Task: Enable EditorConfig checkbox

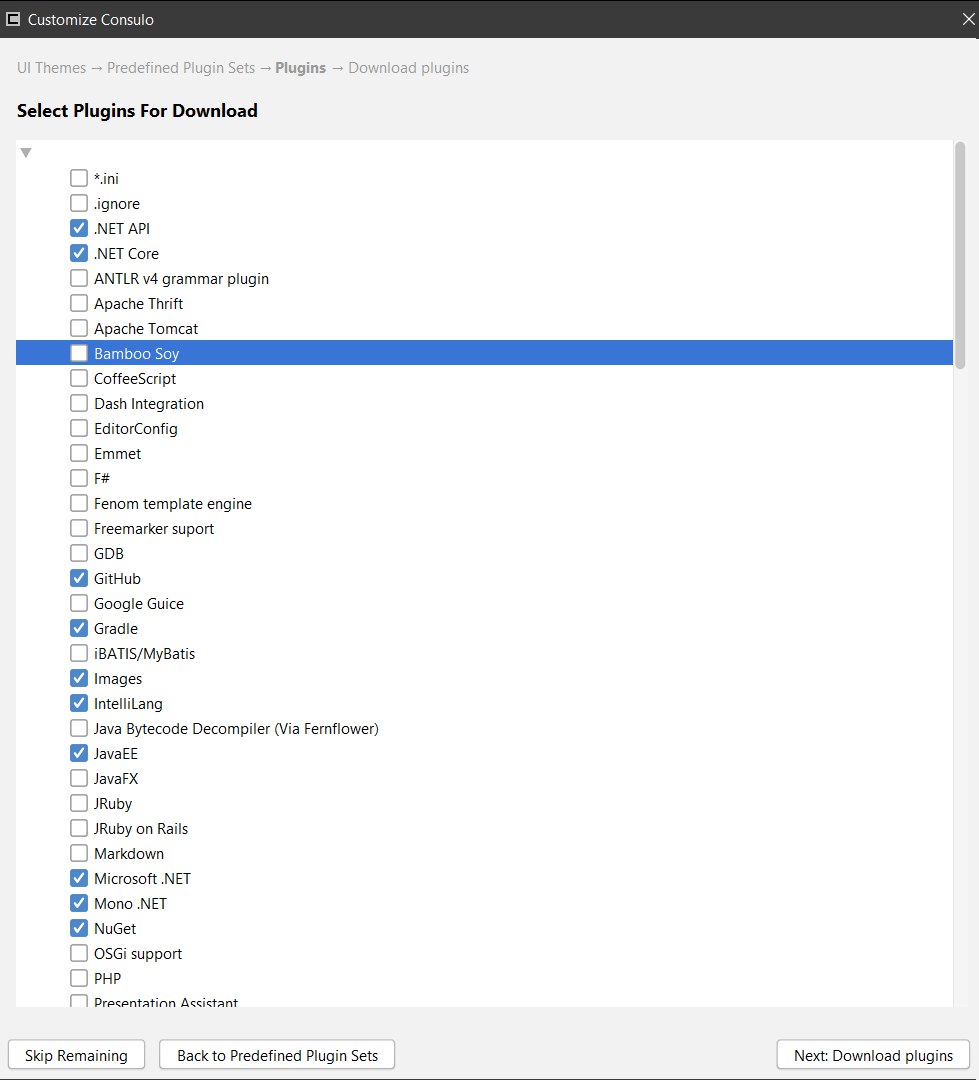Action: point(79,428)
